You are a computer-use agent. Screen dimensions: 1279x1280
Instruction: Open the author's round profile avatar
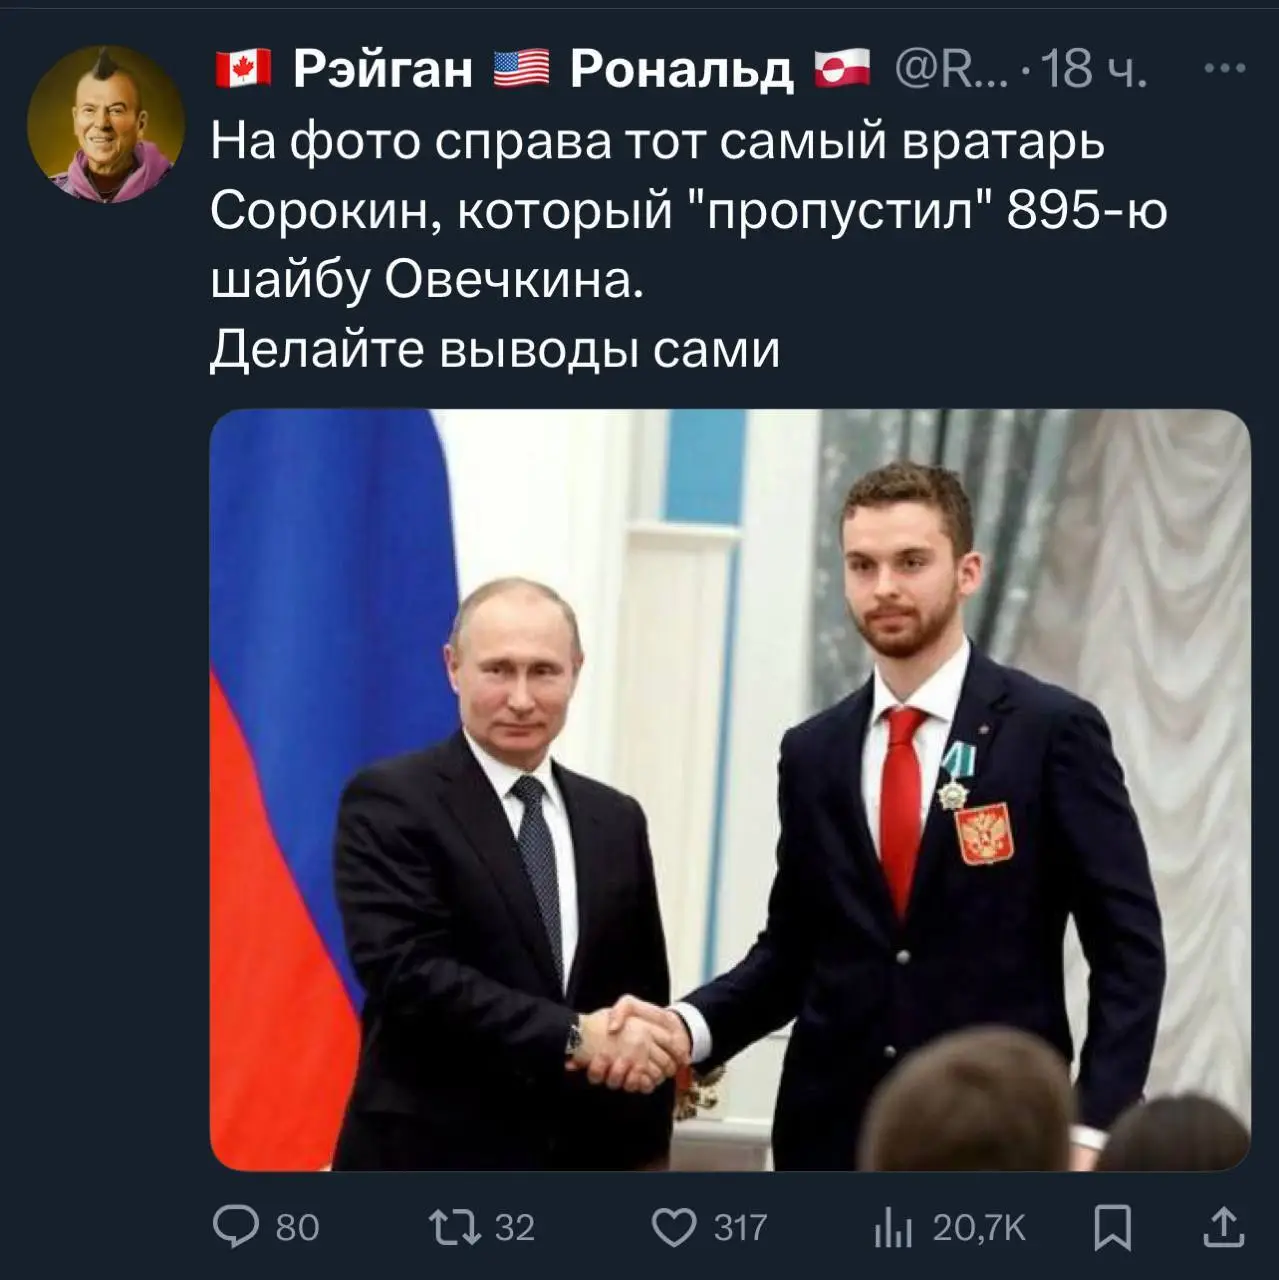point(105,124)
